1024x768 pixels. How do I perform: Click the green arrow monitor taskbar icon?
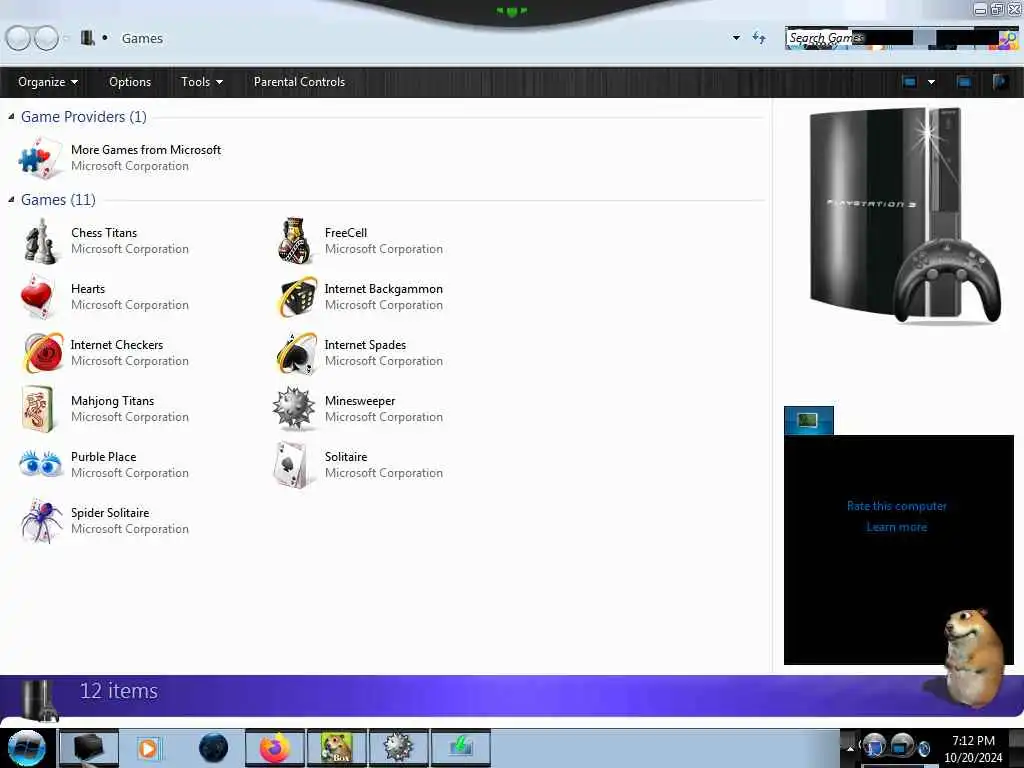coord(460,748)
